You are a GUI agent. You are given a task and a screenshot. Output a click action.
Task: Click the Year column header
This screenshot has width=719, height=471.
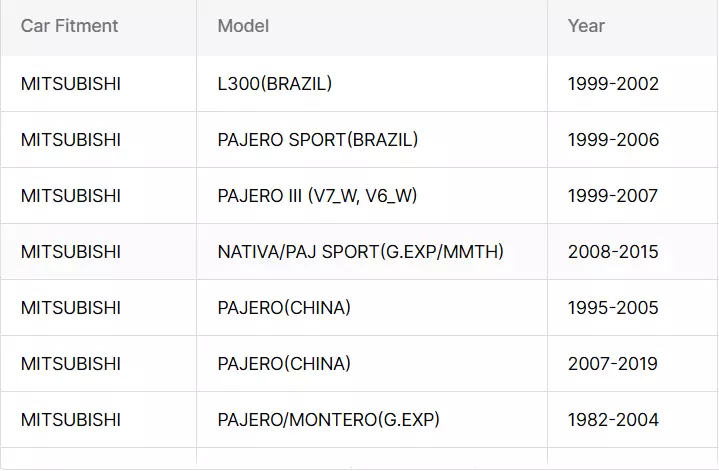(x=586, y=26)
